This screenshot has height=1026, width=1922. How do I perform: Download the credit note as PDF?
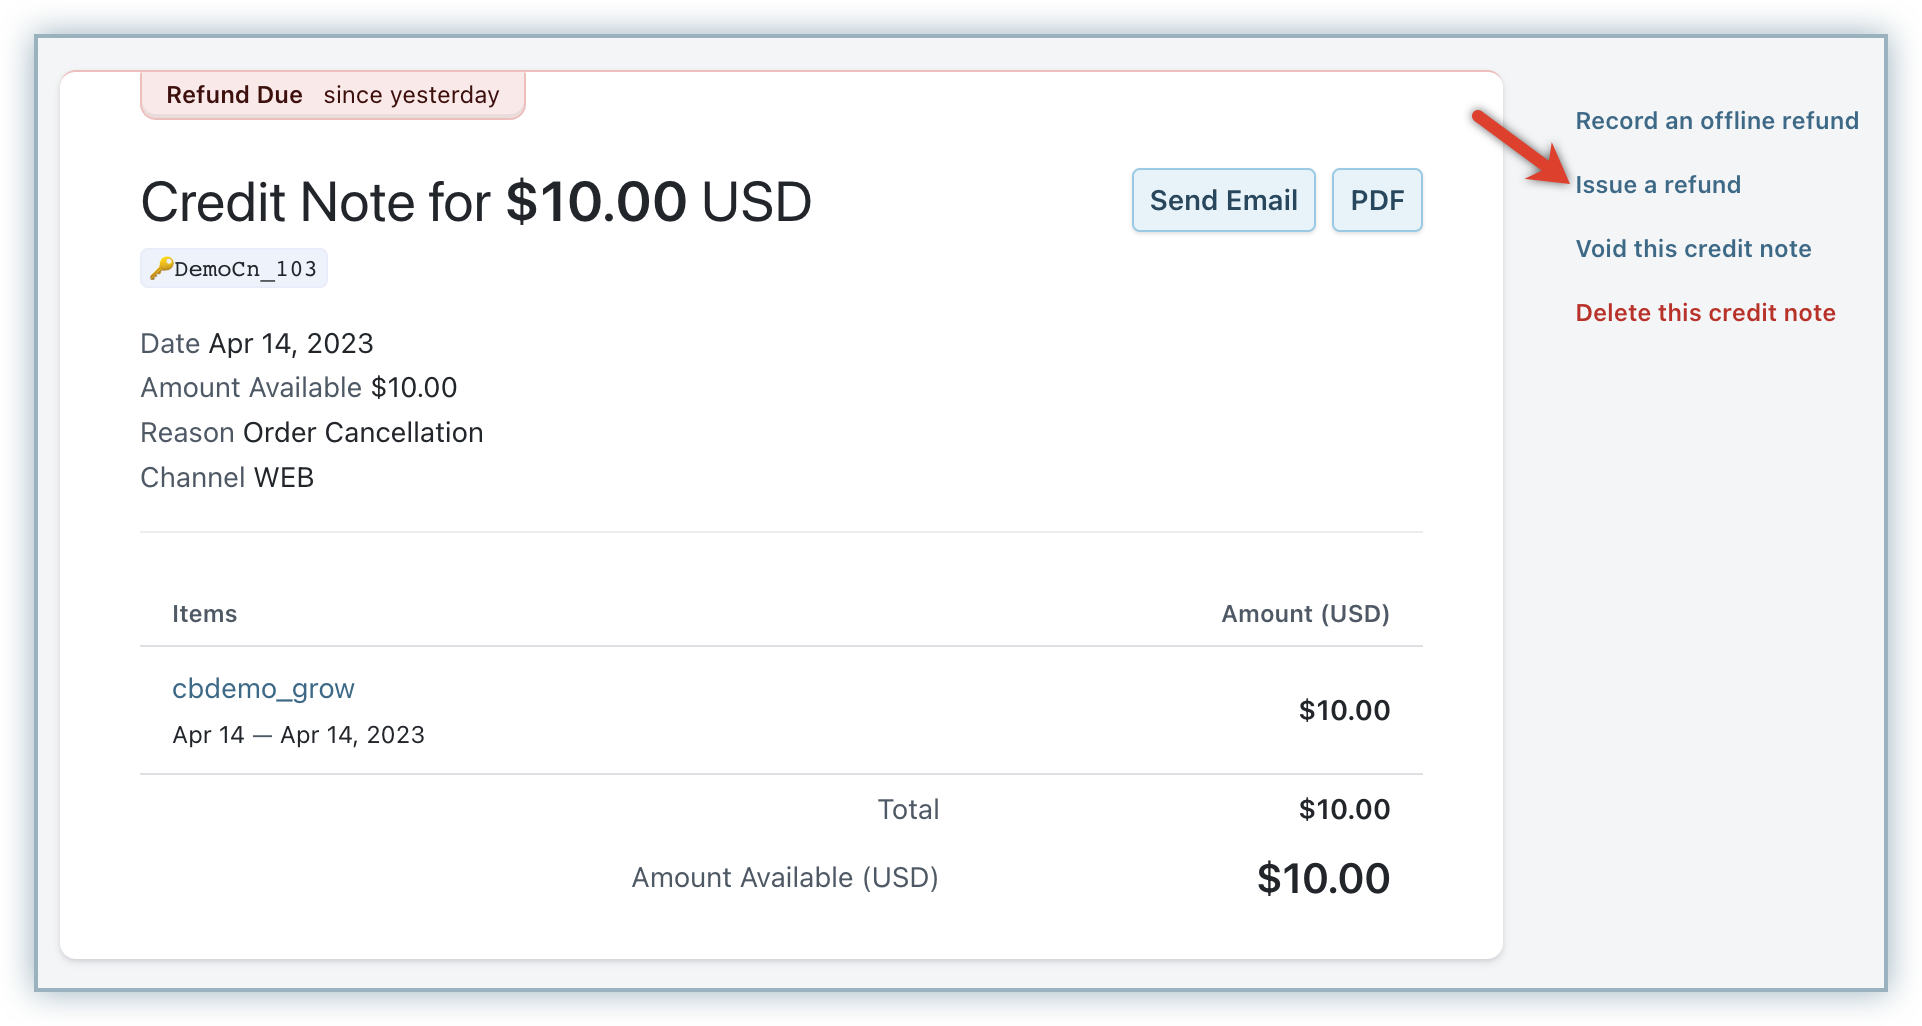[1376, 200]
